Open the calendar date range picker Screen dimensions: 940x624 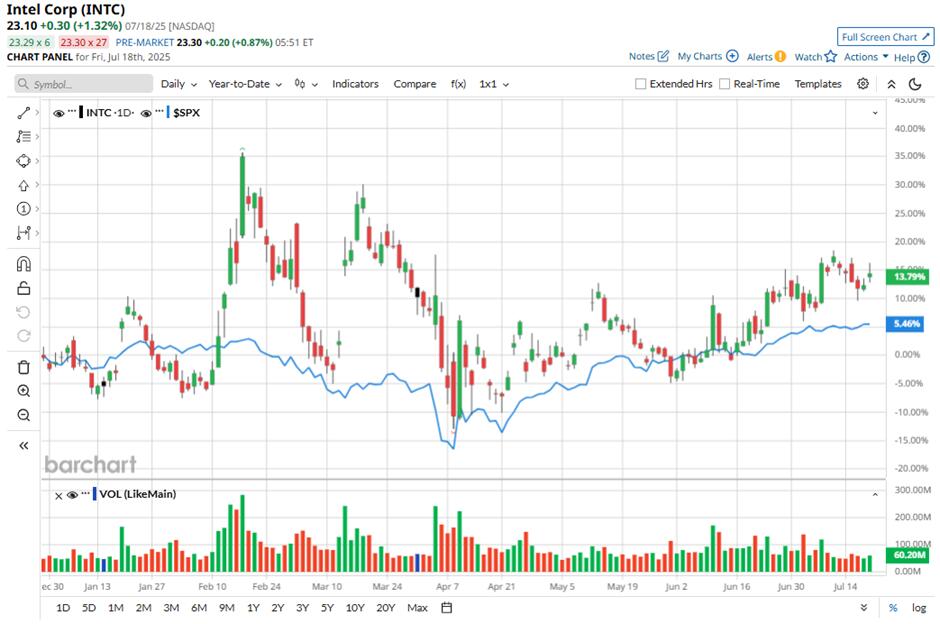click(447, 608)
